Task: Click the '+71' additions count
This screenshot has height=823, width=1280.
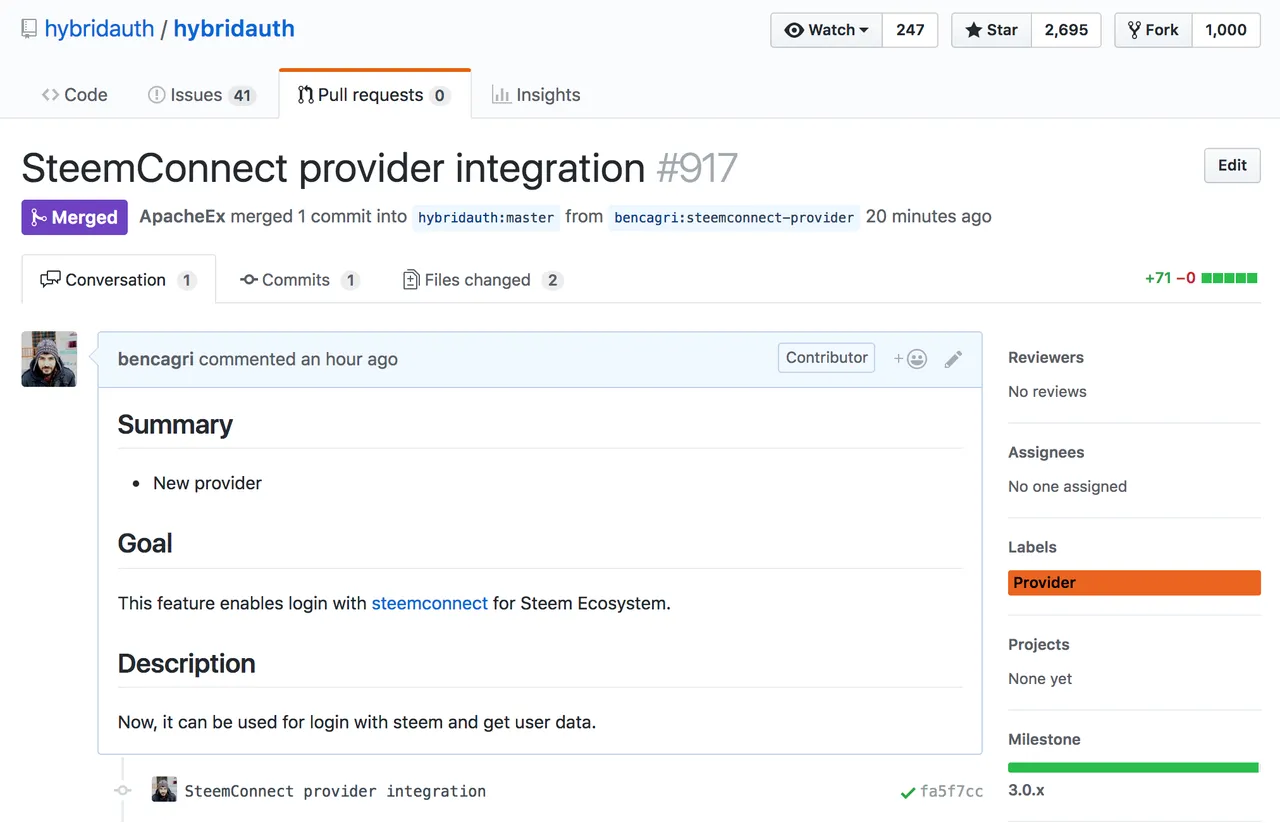Action: [1158, 278]
